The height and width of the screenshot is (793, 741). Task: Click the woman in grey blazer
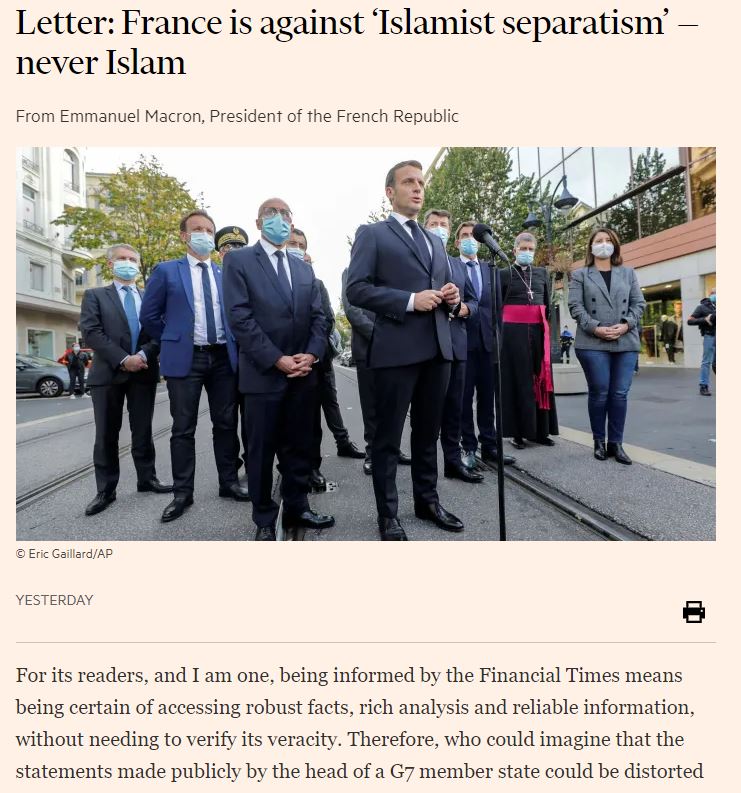click(607, 344)
